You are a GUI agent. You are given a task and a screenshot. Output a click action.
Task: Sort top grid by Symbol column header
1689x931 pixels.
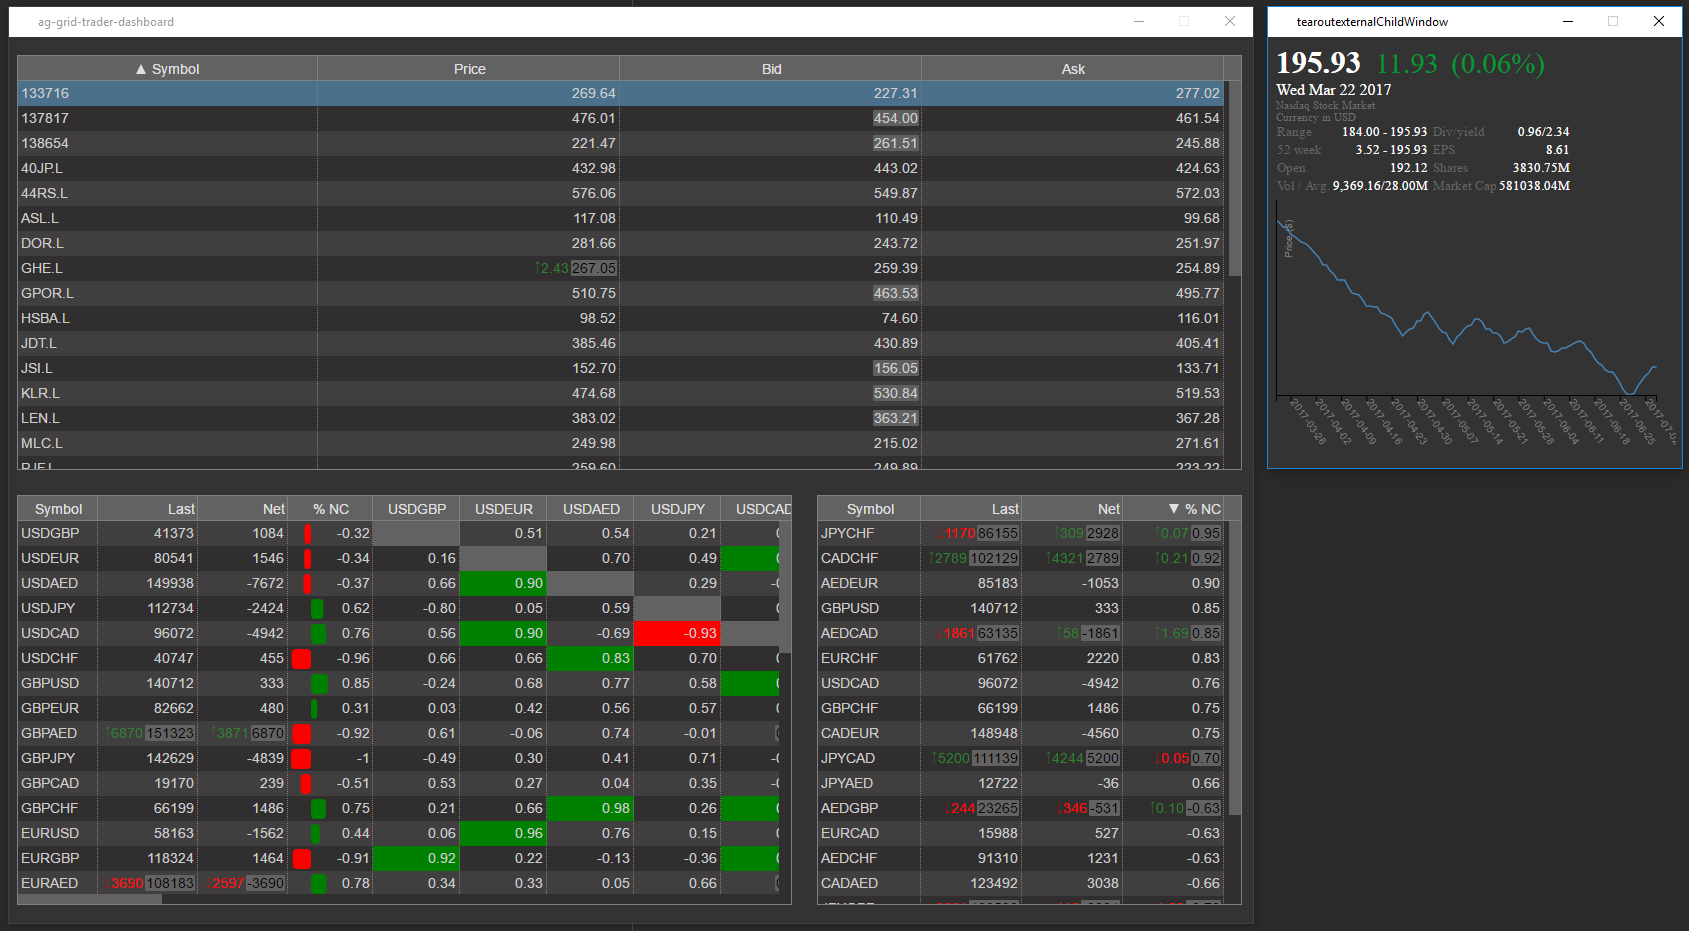point(167,69)
